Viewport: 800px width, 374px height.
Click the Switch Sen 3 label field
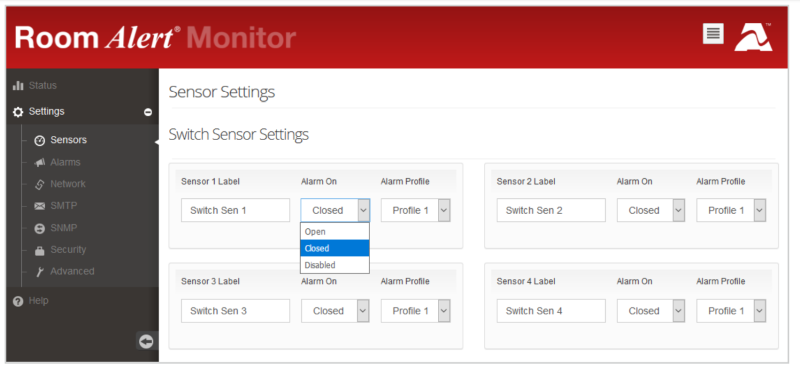(x=235, y=311)
